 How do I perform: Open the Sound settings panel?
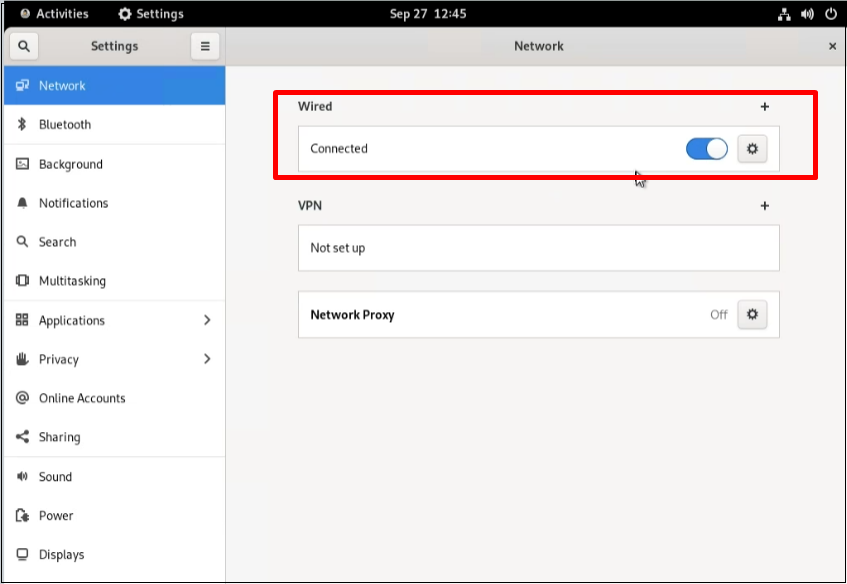55,477
